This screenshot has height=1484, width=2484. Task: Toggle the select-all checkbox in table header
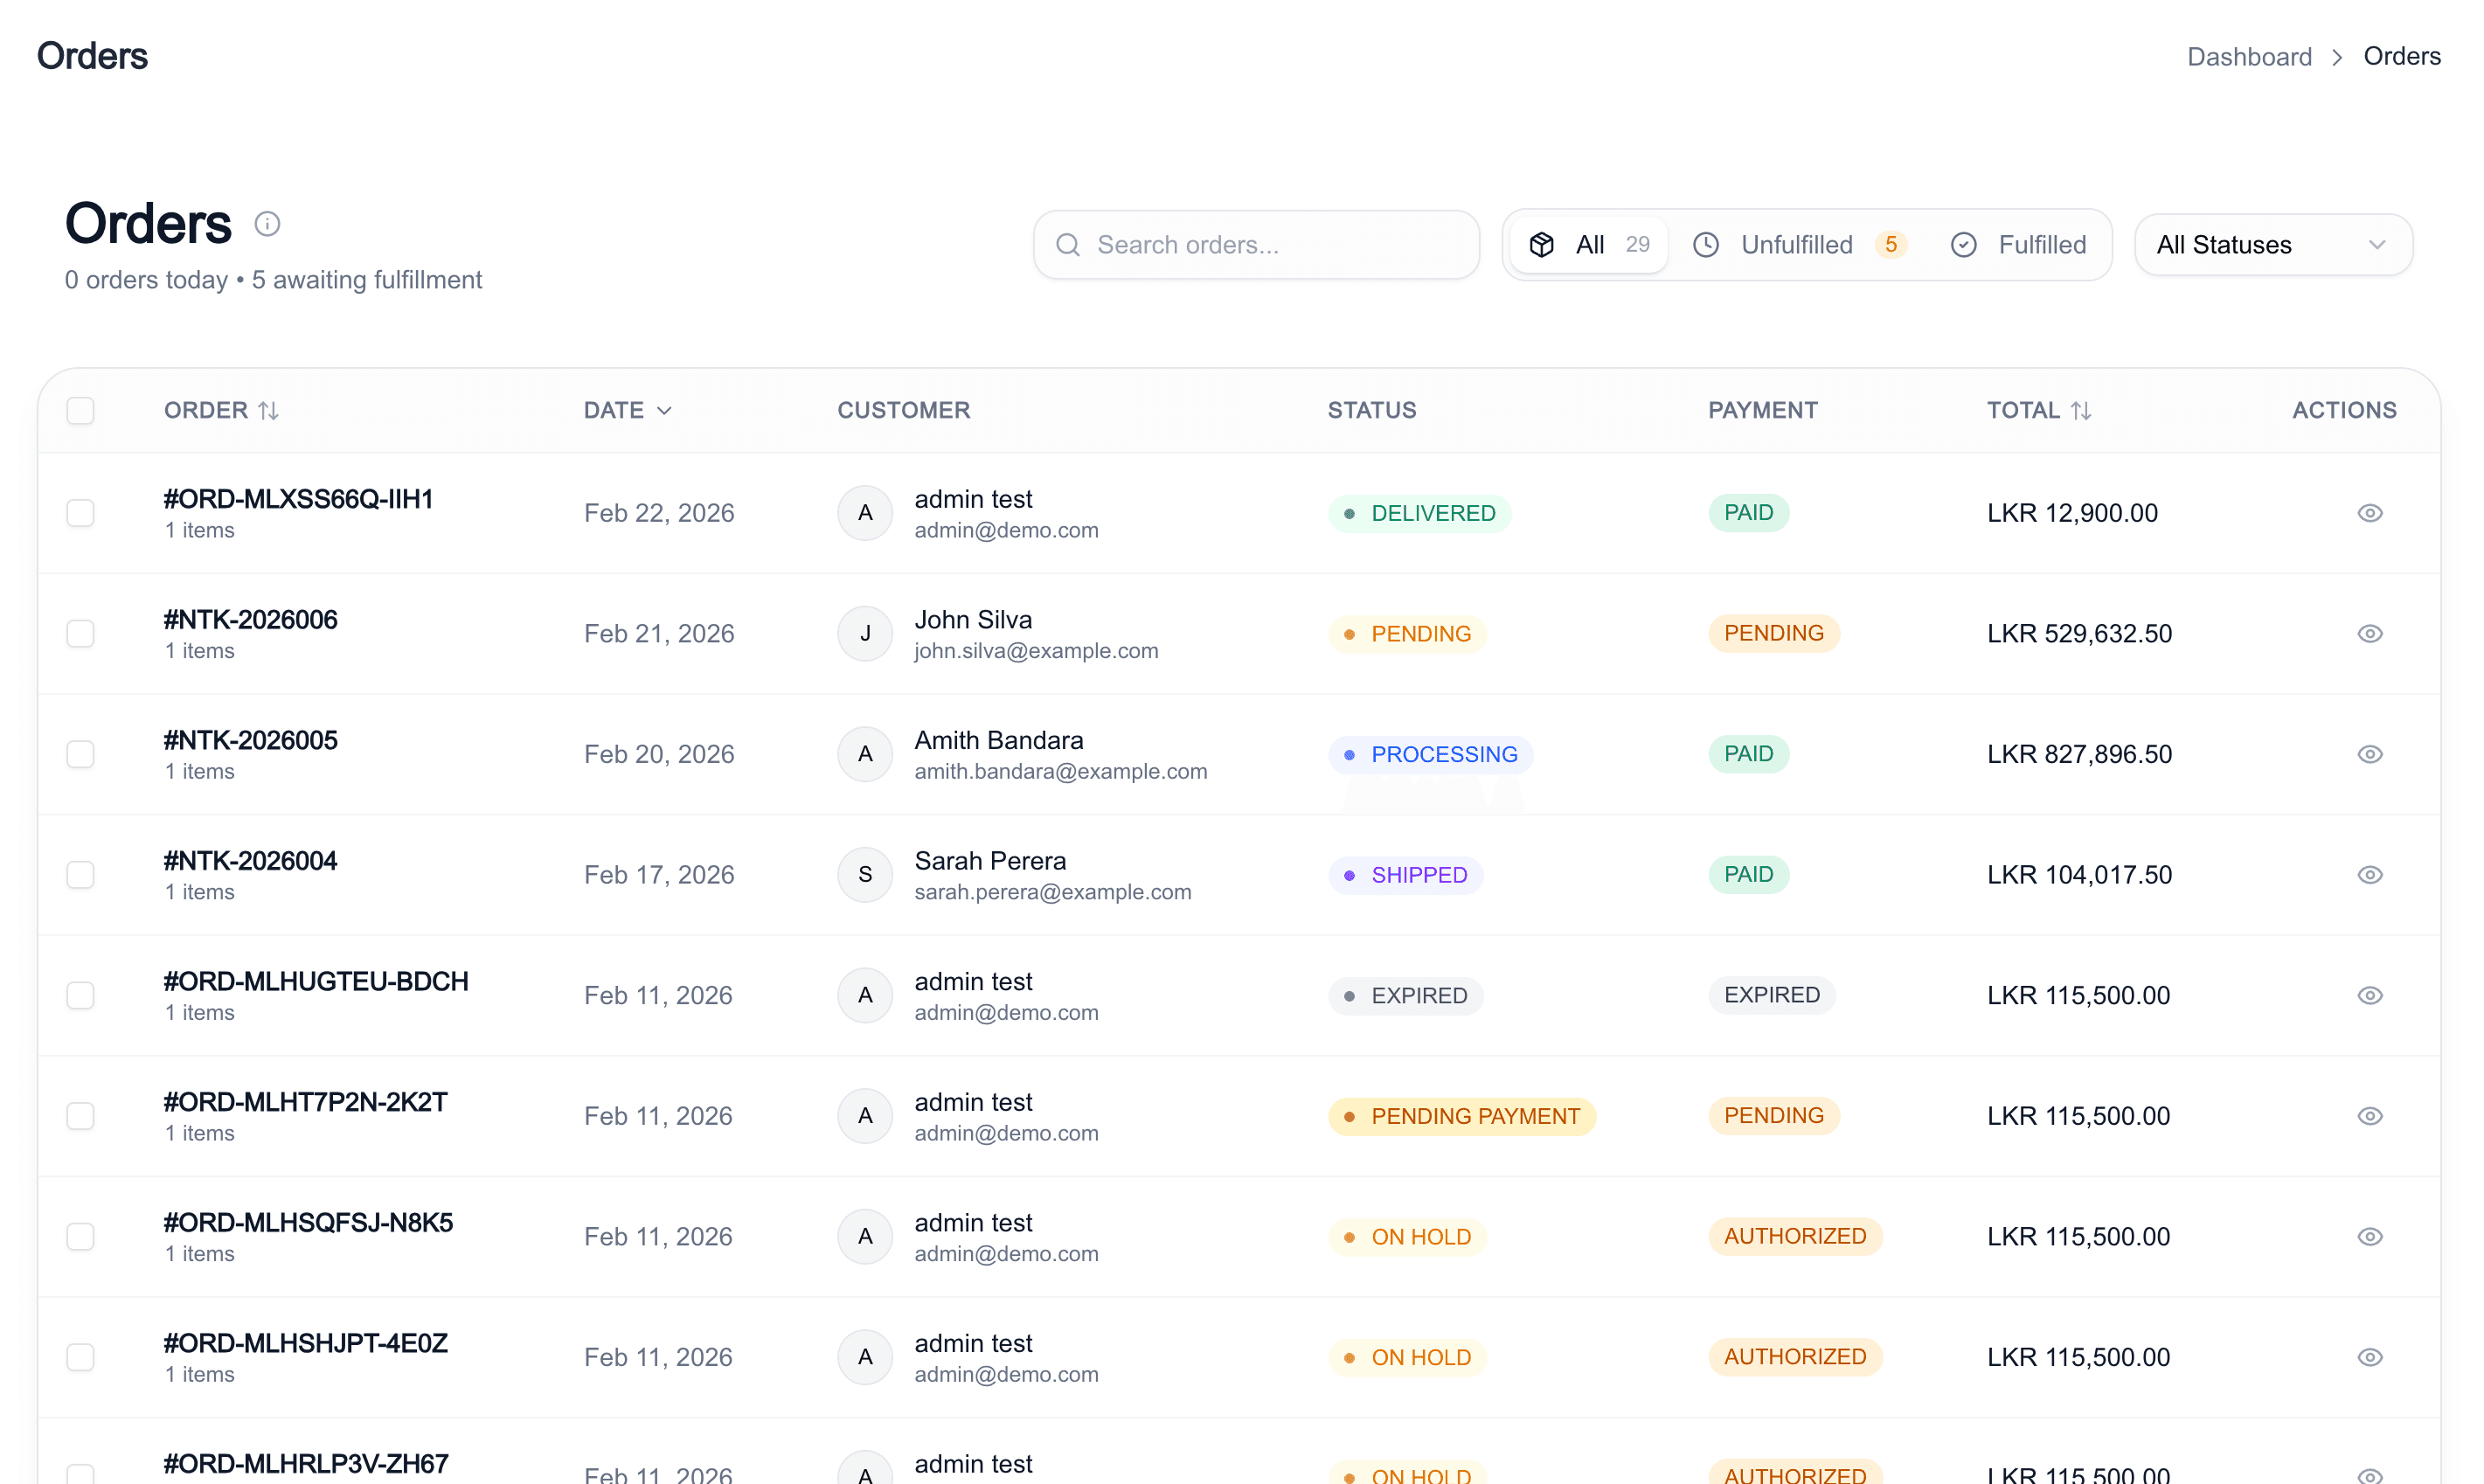click(x=80, y=411)
